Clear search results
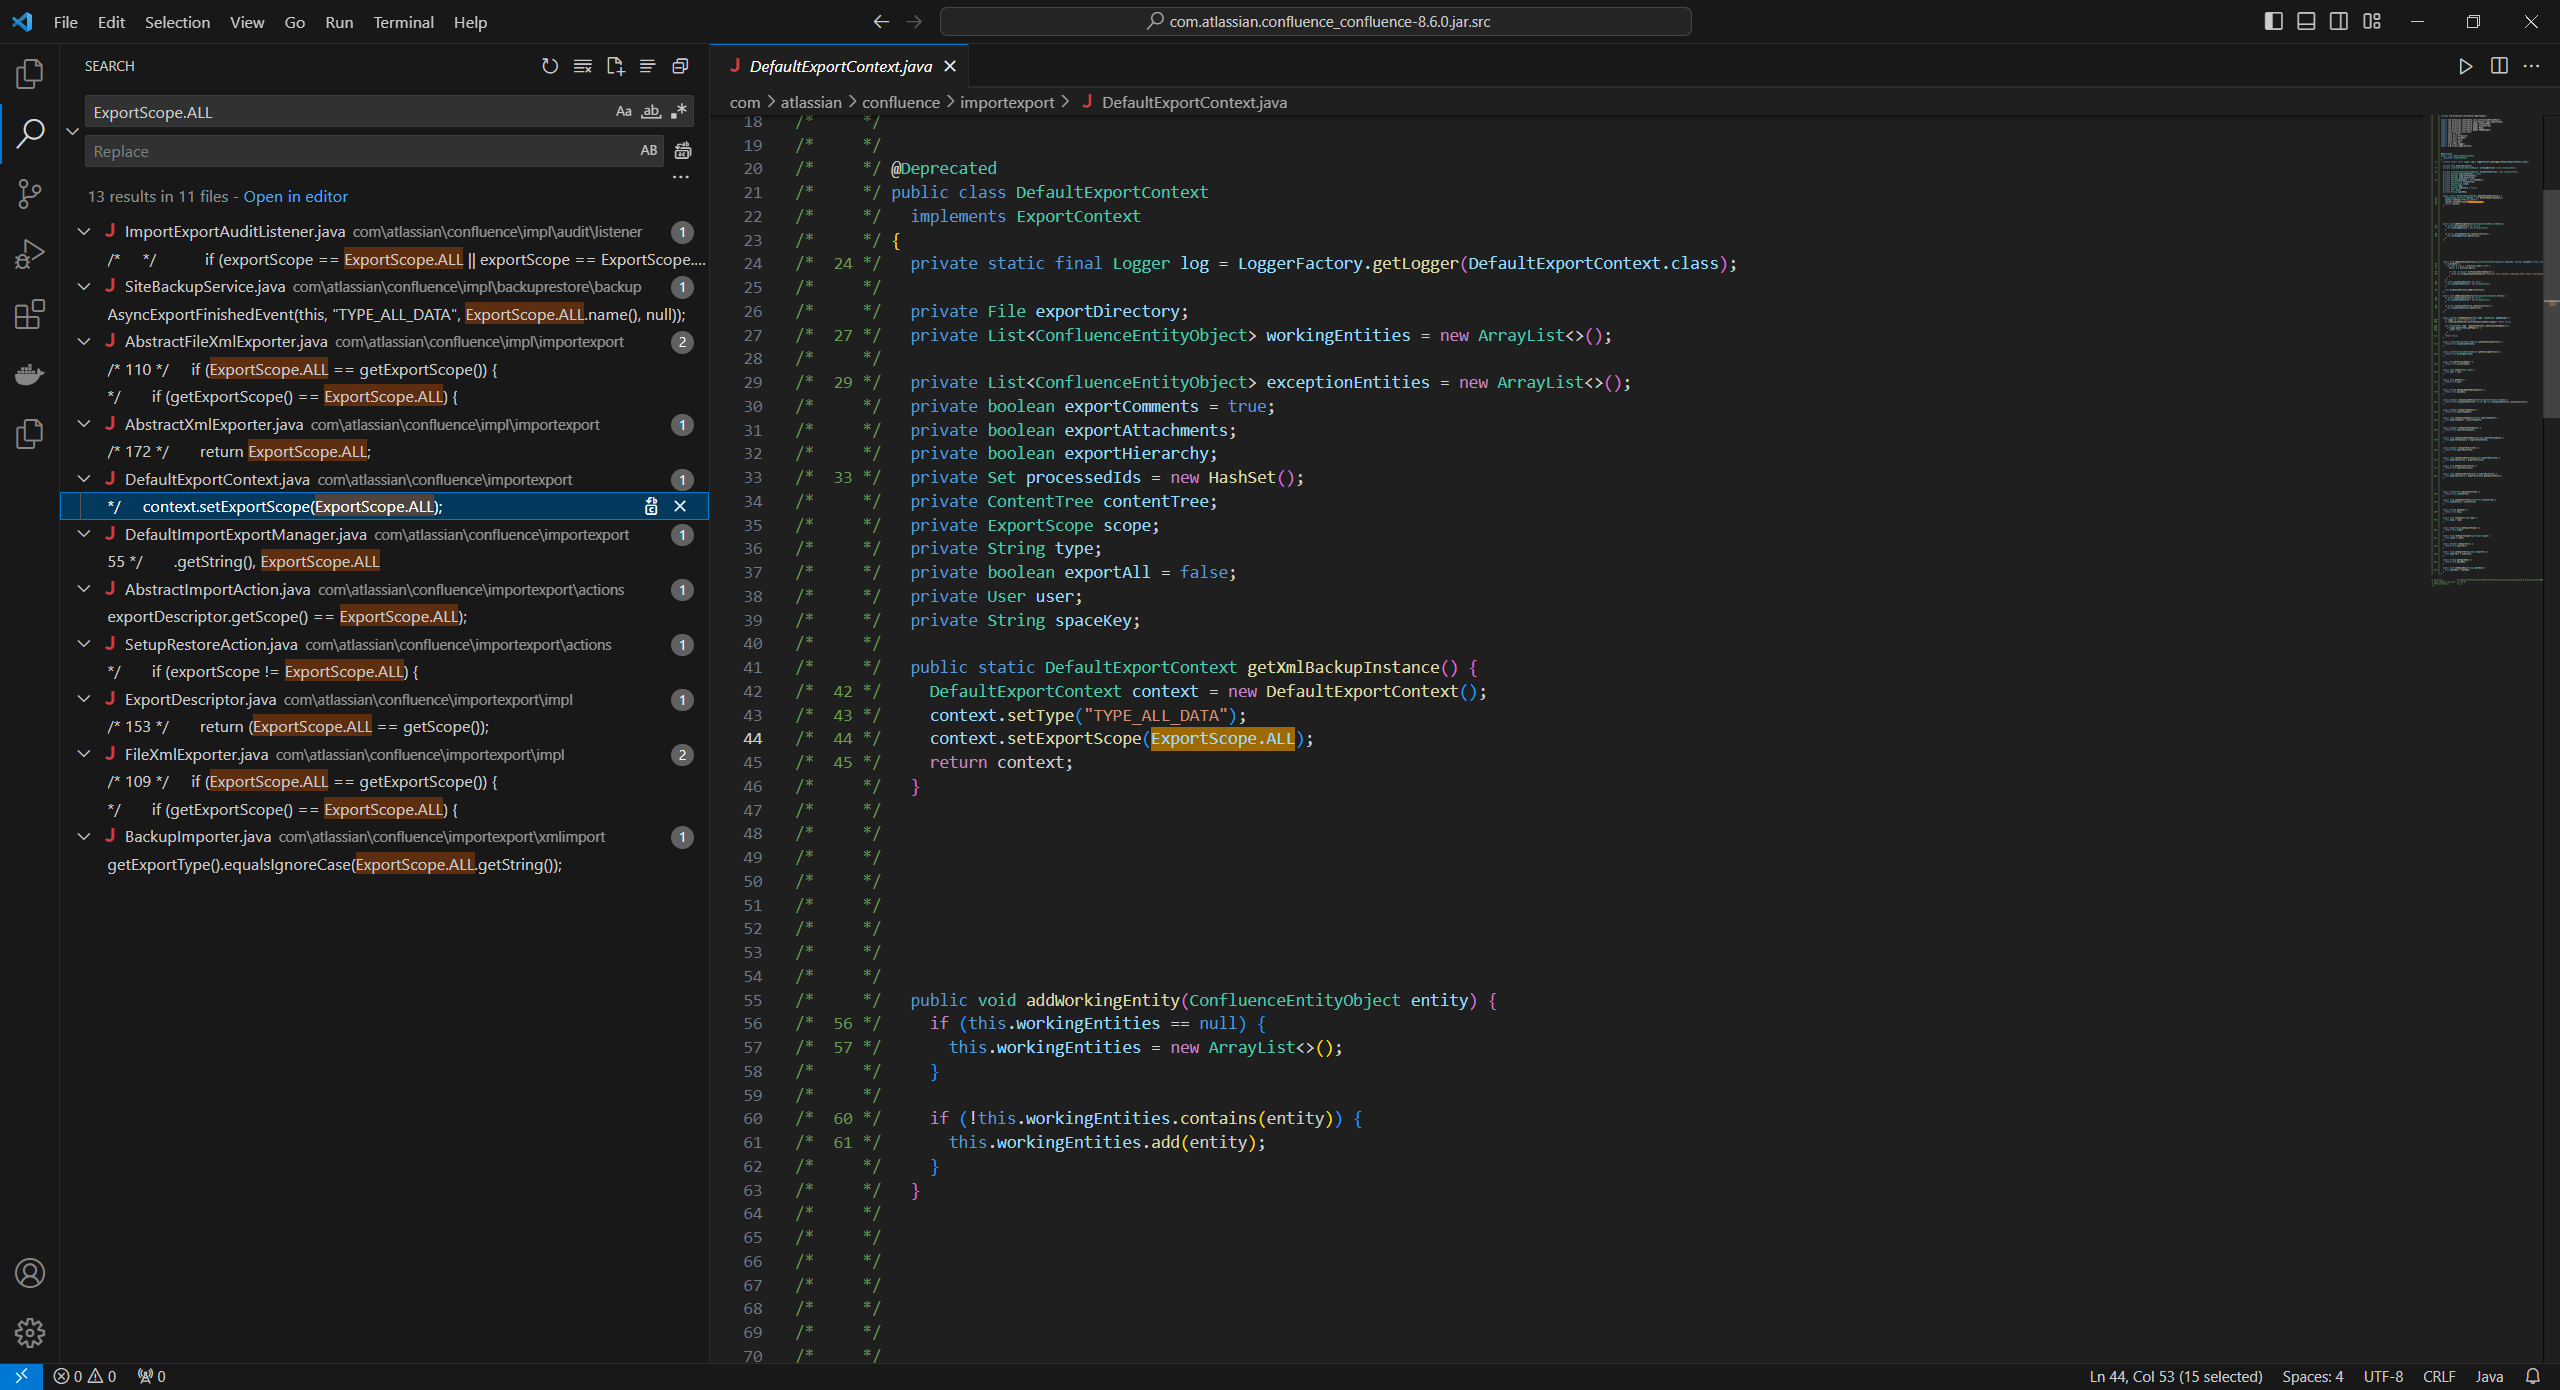The width and height of the screenshot is (2560, 1390). coord(583,66)
